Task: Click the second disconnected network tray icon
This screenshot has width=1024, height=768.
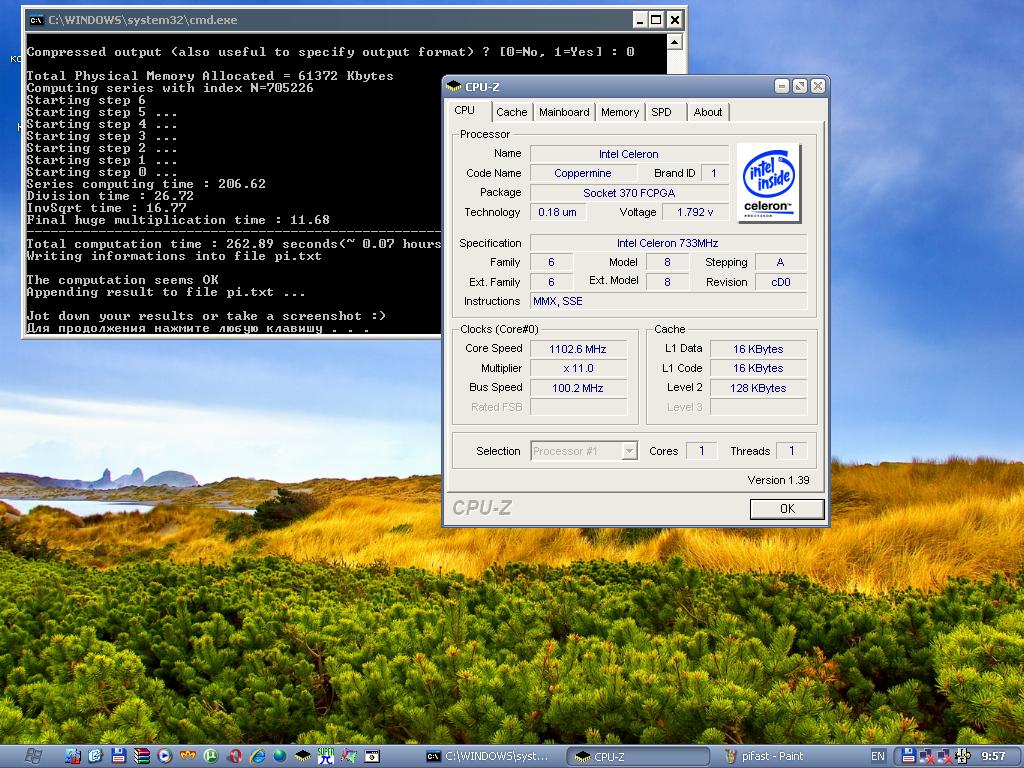Action: [945, 757]
